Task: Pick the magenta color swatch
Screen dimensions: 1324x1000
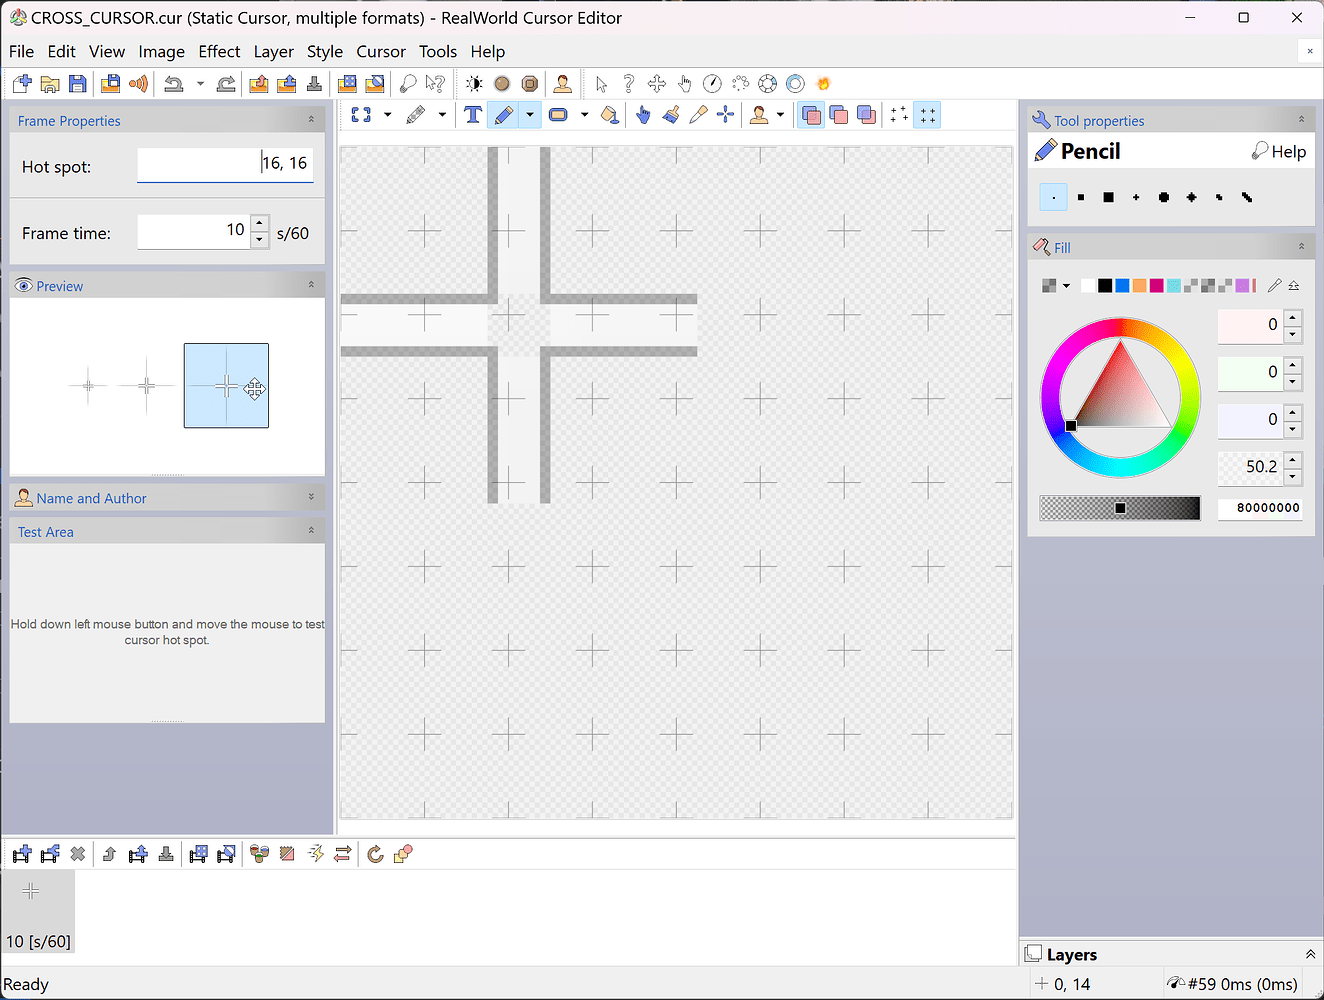Action: pyautogui.click(x=1157, y=286)
